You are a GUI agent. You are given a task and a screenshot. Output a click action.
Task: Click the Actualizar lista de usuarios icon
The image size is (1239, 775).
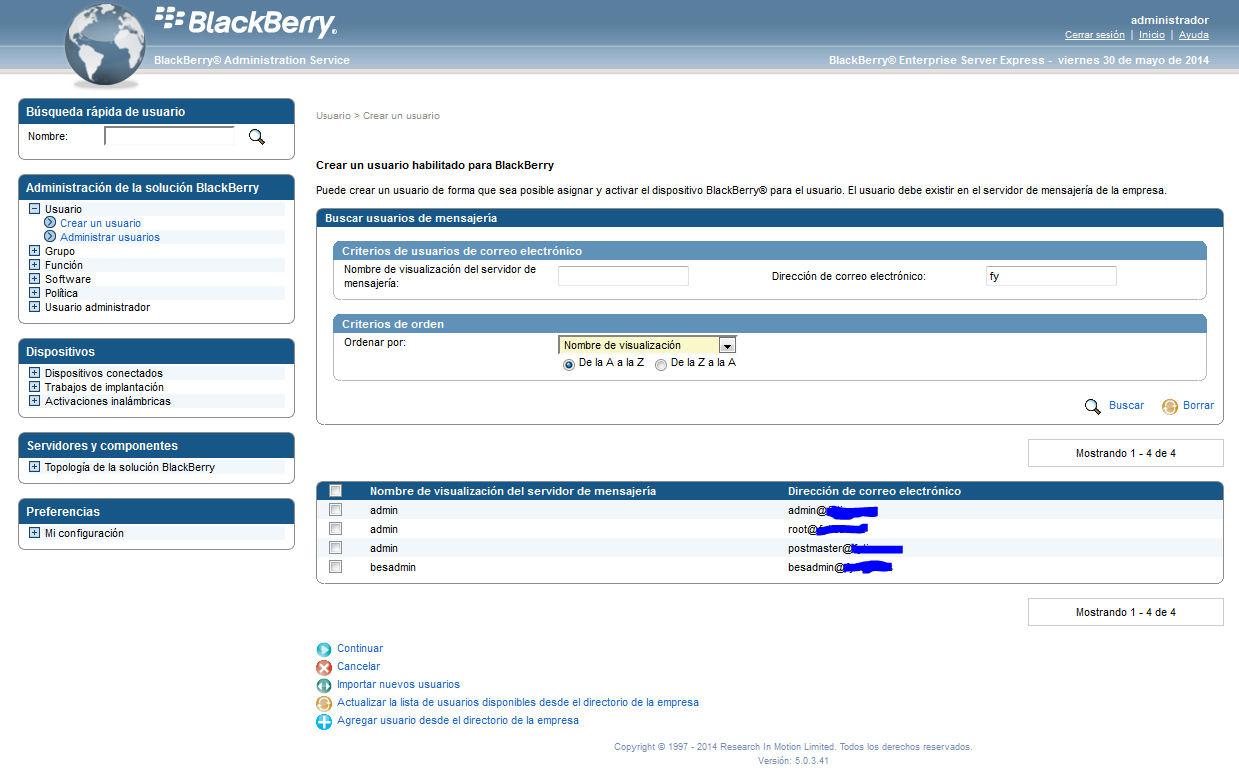coord(324,703)
